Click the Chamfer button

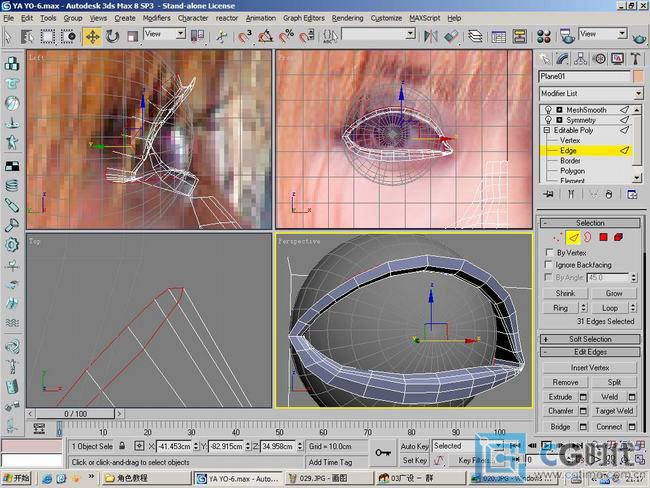tap(560, 411)
